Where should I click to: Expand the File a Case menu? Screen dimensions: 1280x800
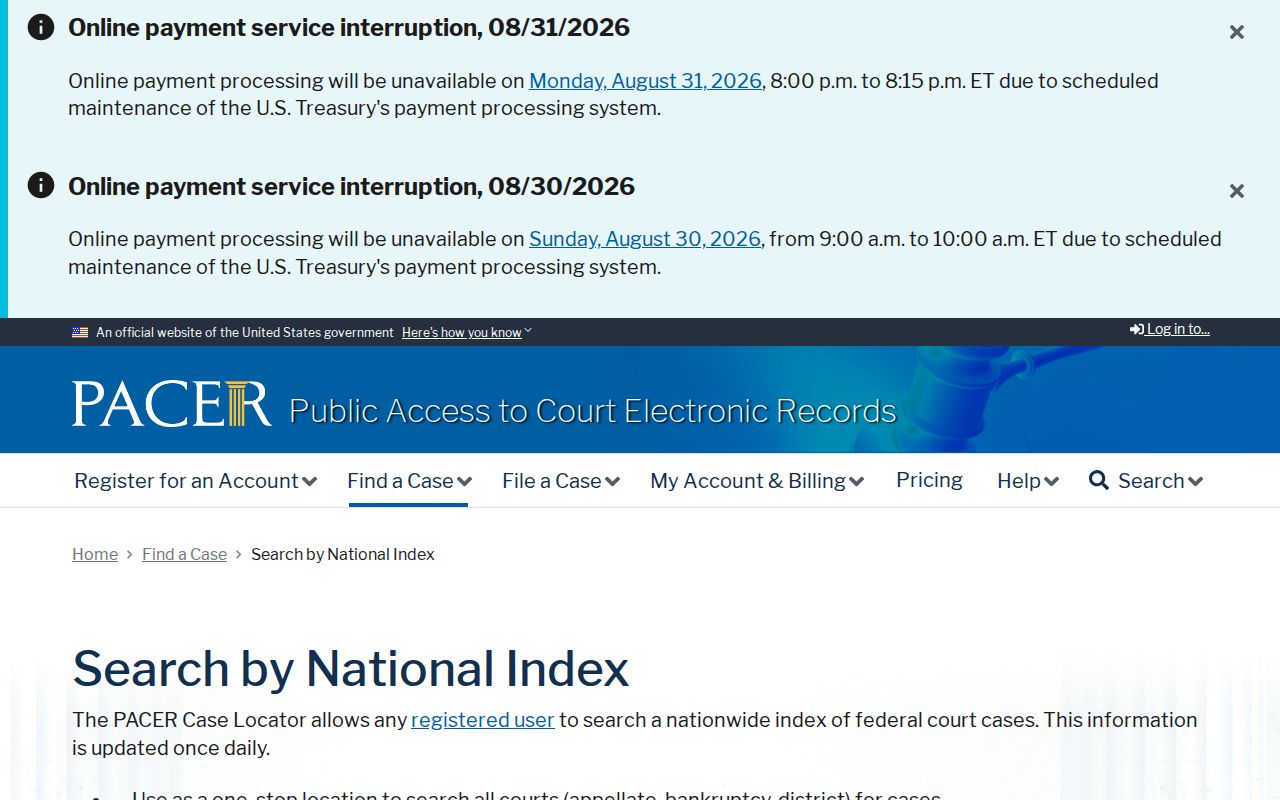[560, 481]
